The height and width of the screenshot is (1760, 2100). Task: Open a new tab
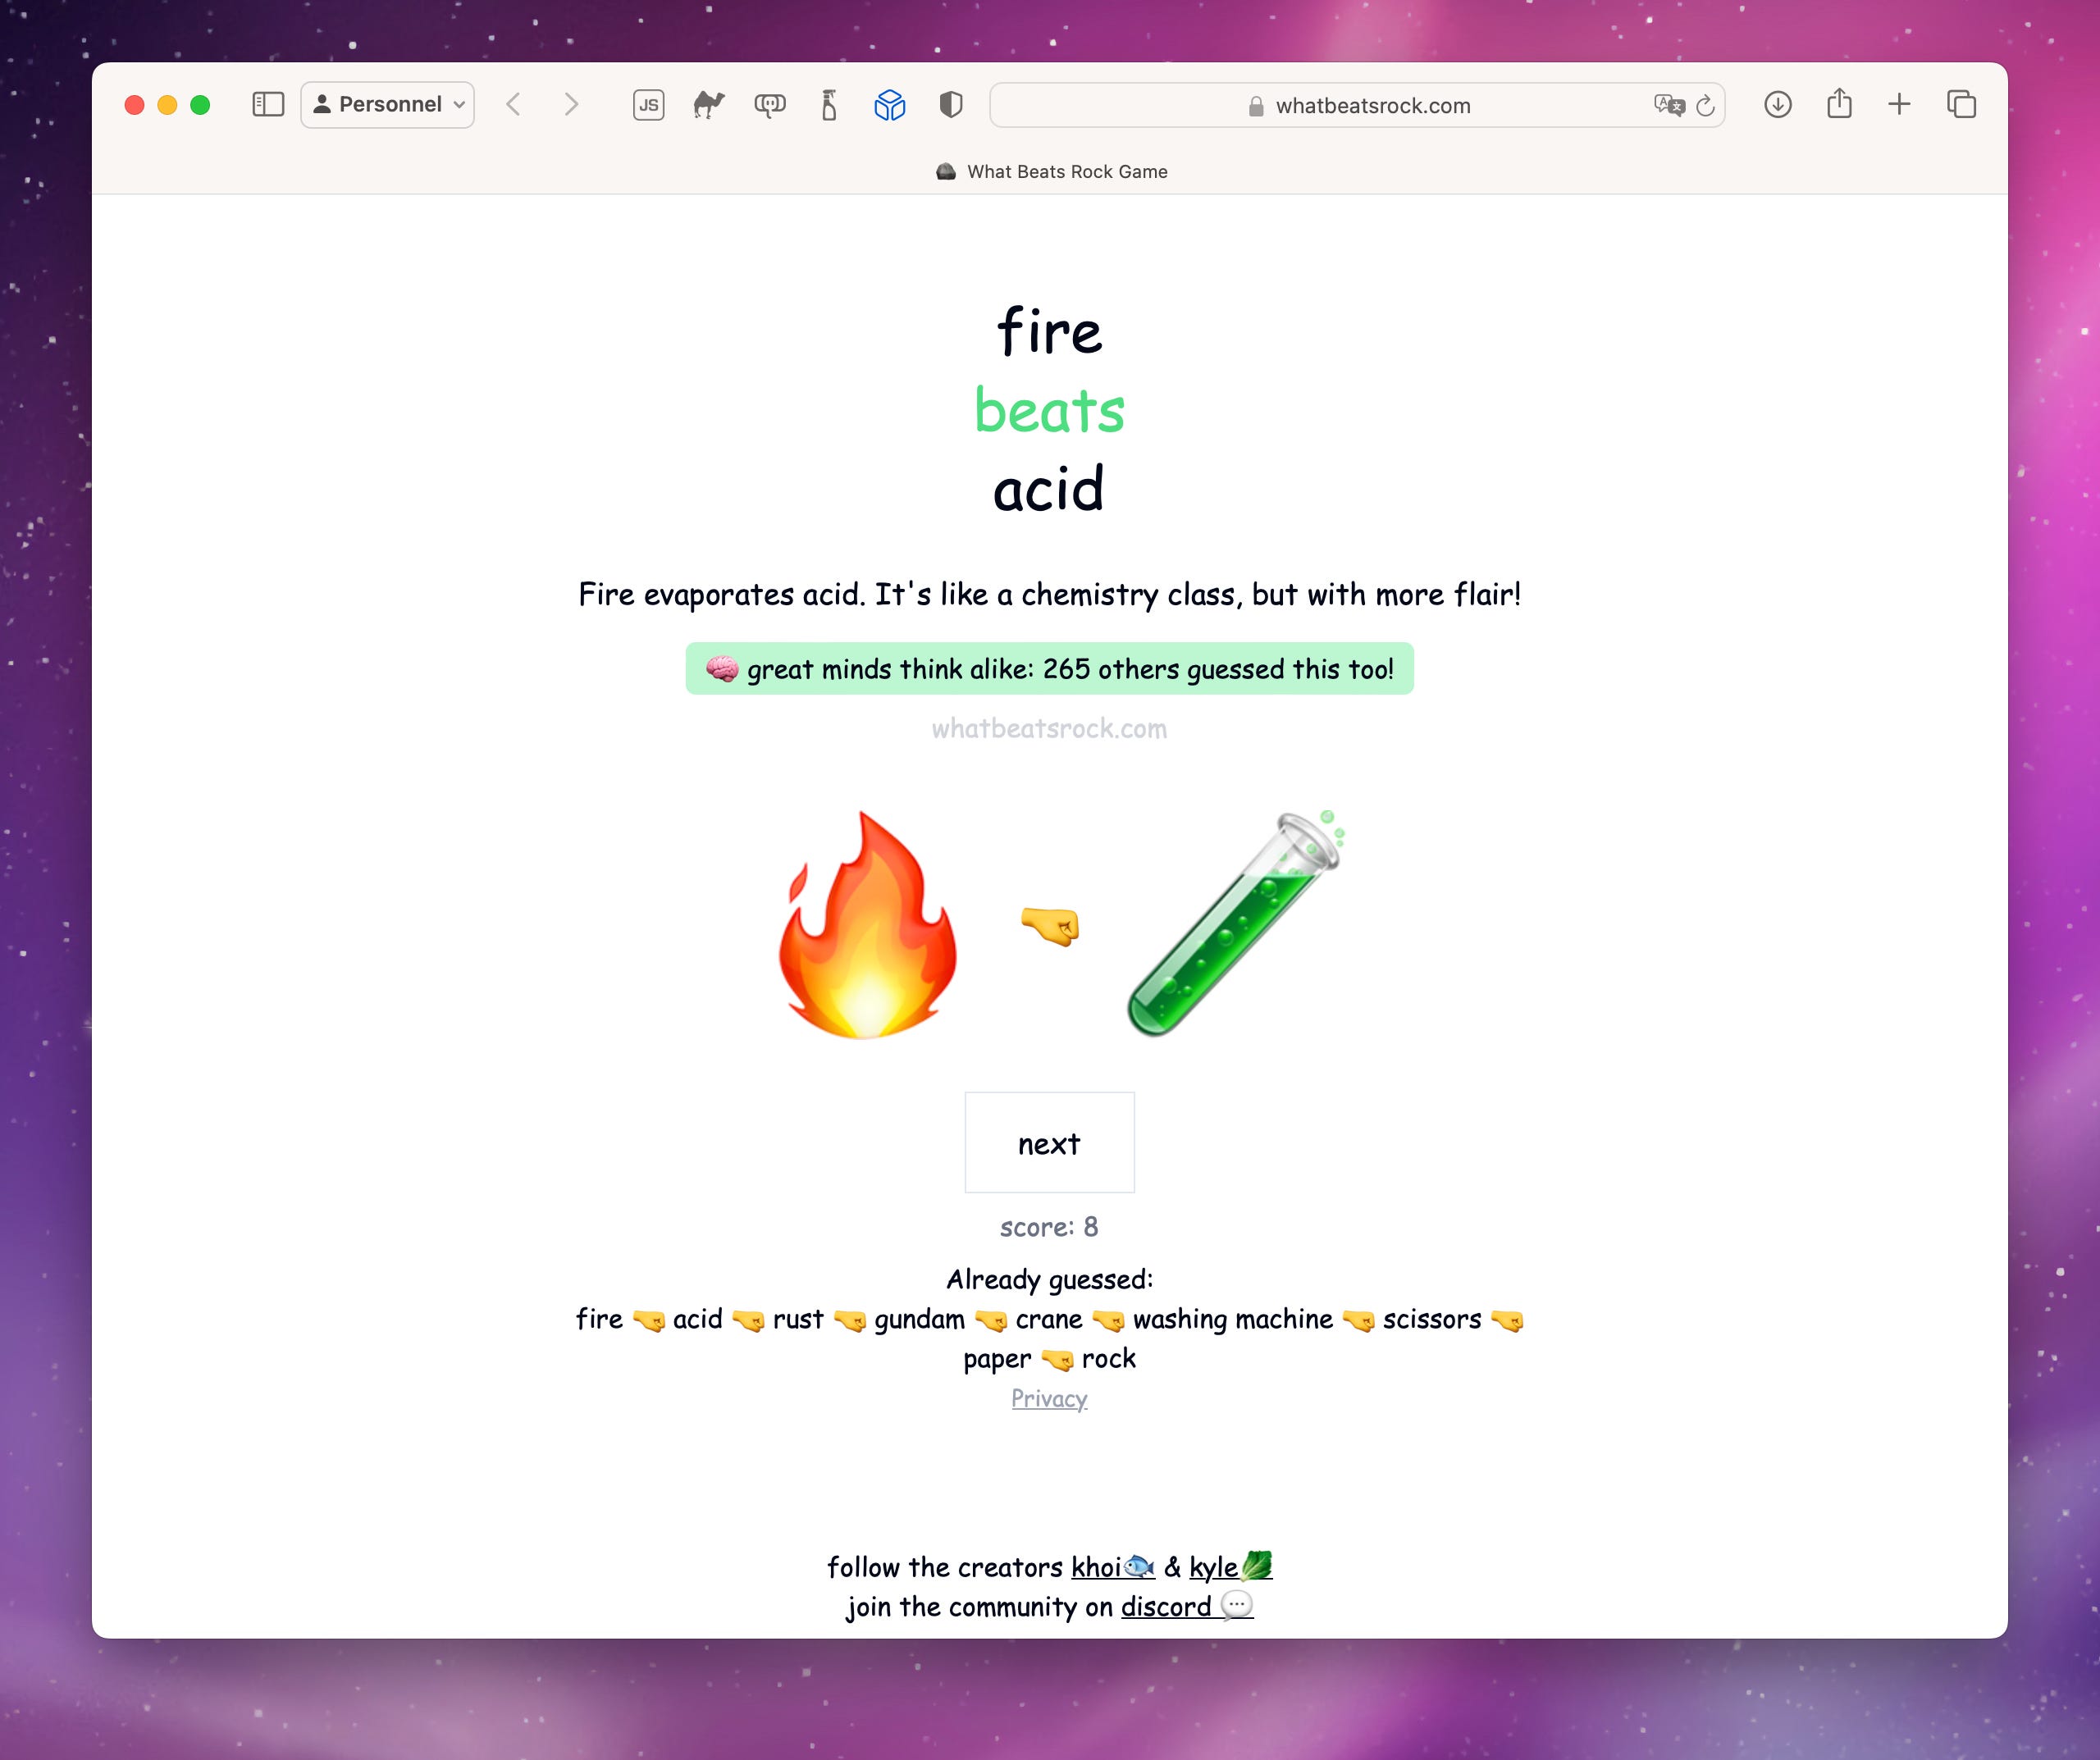(1899, 105)
